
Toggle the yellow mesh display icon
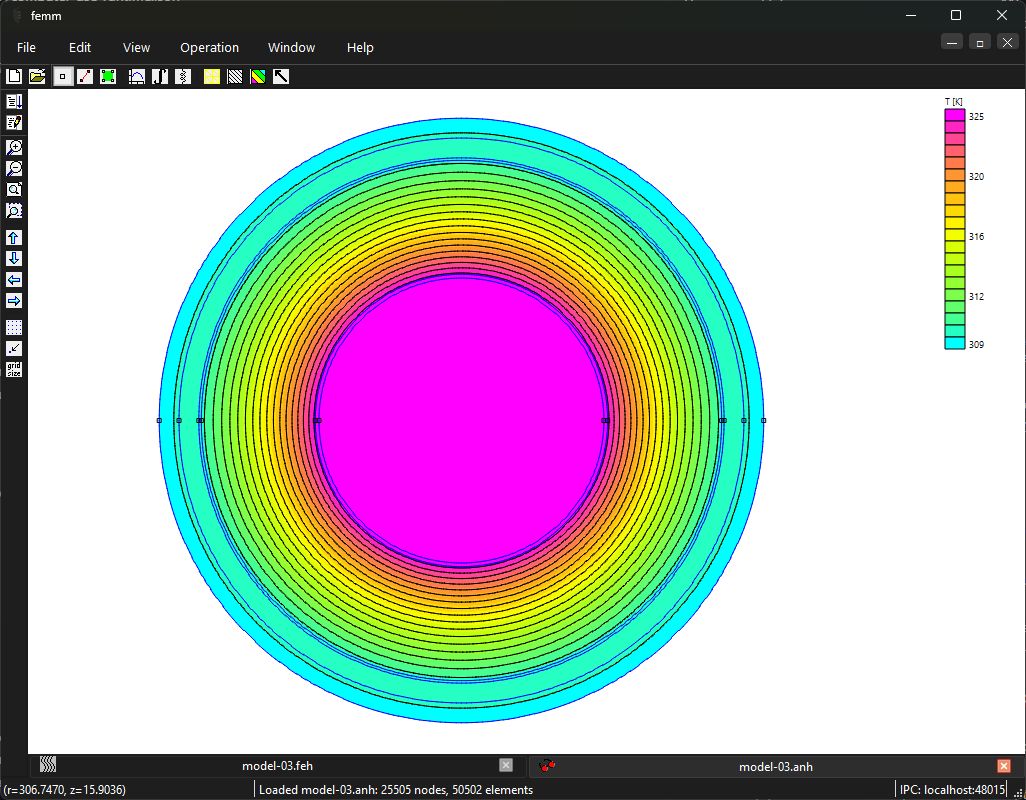[x=211, y=77]
